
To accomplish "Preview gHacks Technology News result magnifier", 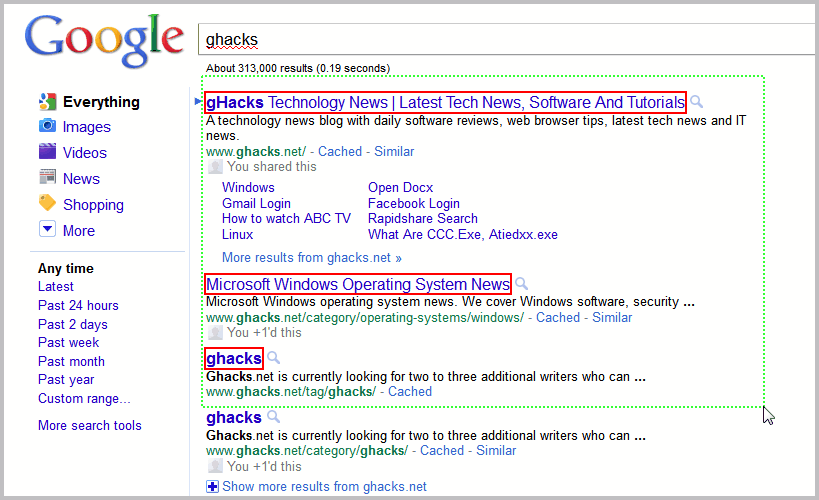I will point(696,101).
